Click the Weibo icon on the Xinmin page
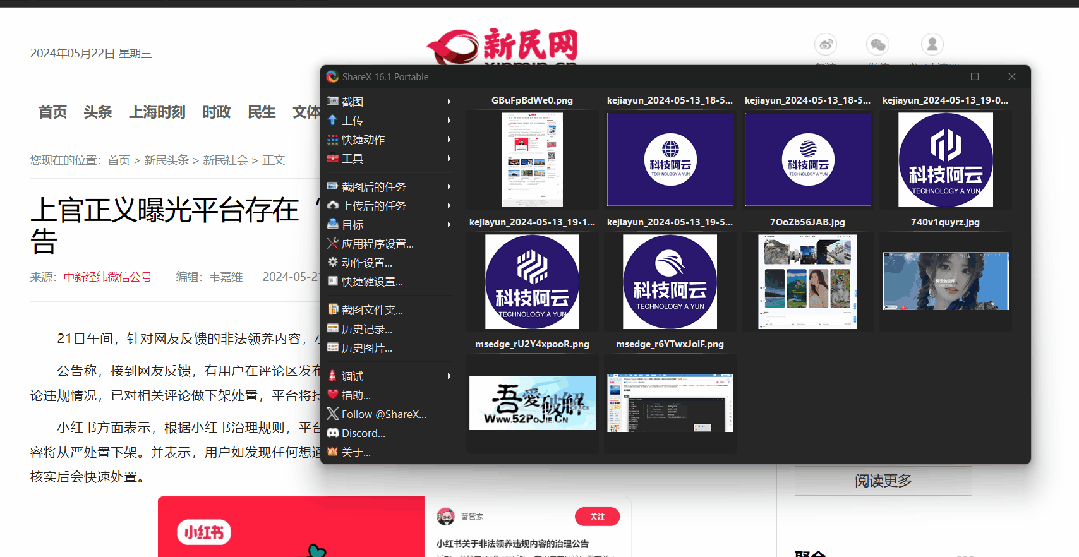Image resolution: width=1079 pixels, height=557 pixels. pos(825,45)
